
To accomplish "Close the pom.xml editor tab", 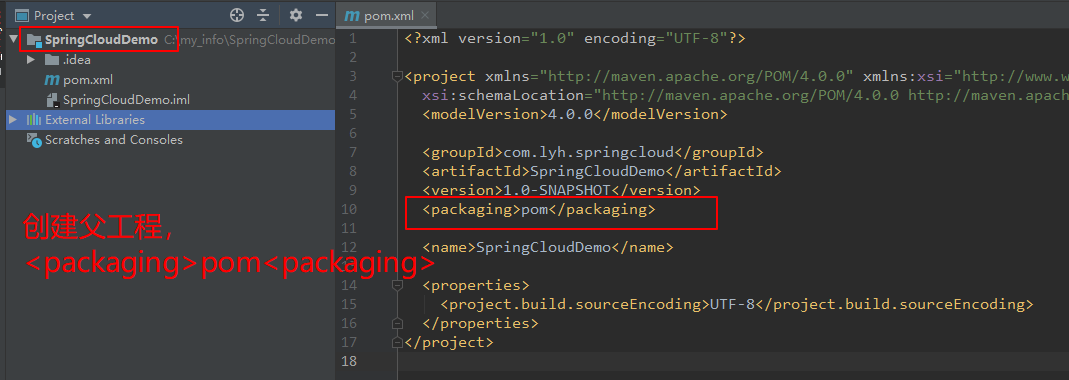I will [x=425, y=16].
